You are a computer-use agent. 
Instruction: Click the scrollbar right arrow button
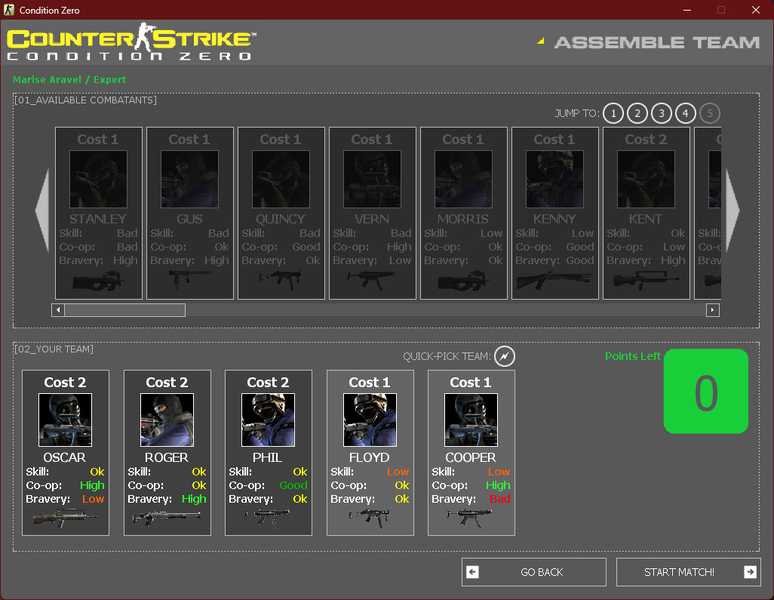(x=712, y=310)
